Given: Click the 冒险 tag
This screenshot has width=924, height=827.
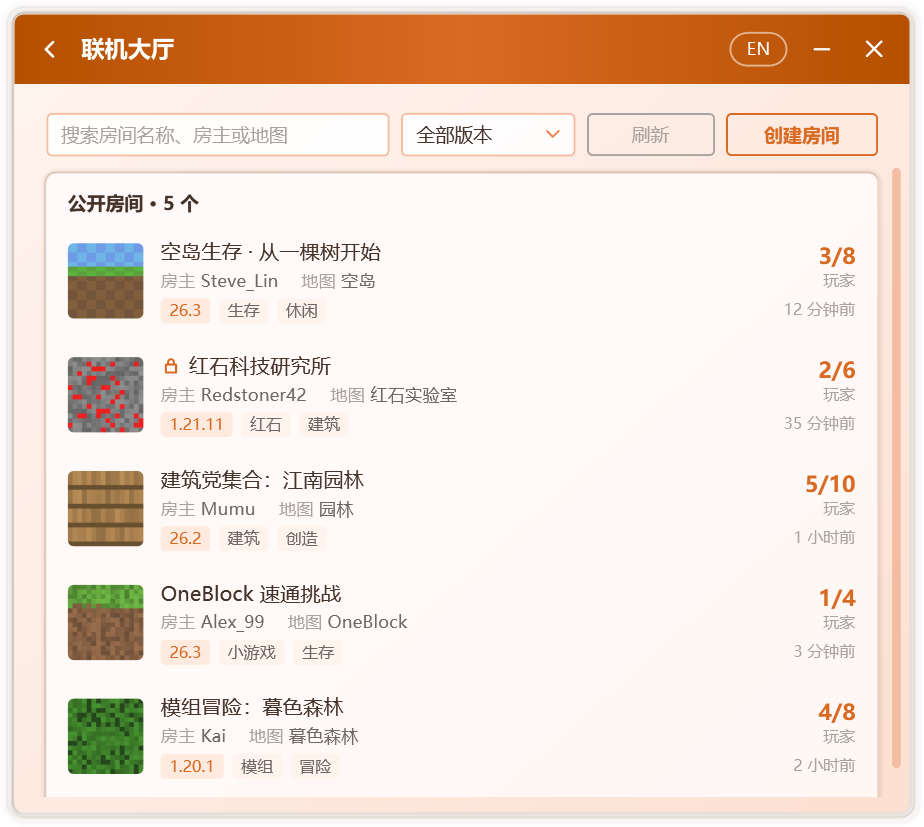Looking at the screenshot, I should click(x=315, y=766).
